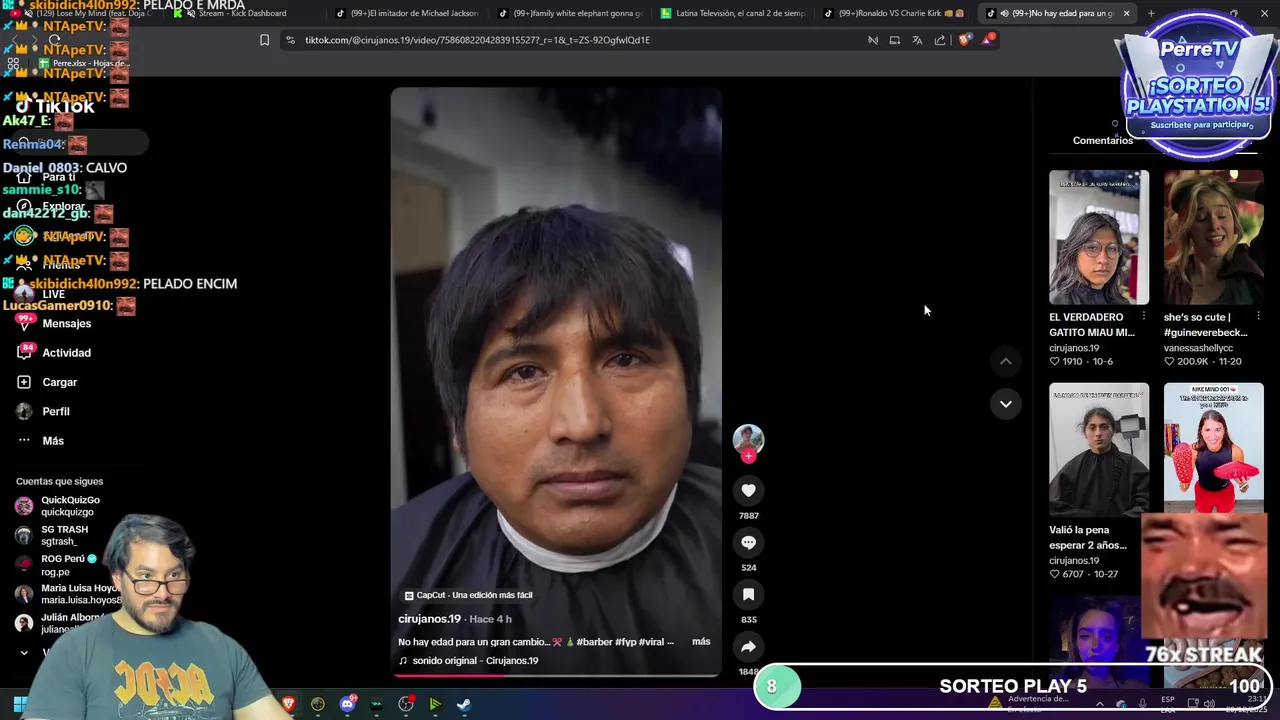
Task: Click the browser share icon in address bar
Action: tap(940, 40)
